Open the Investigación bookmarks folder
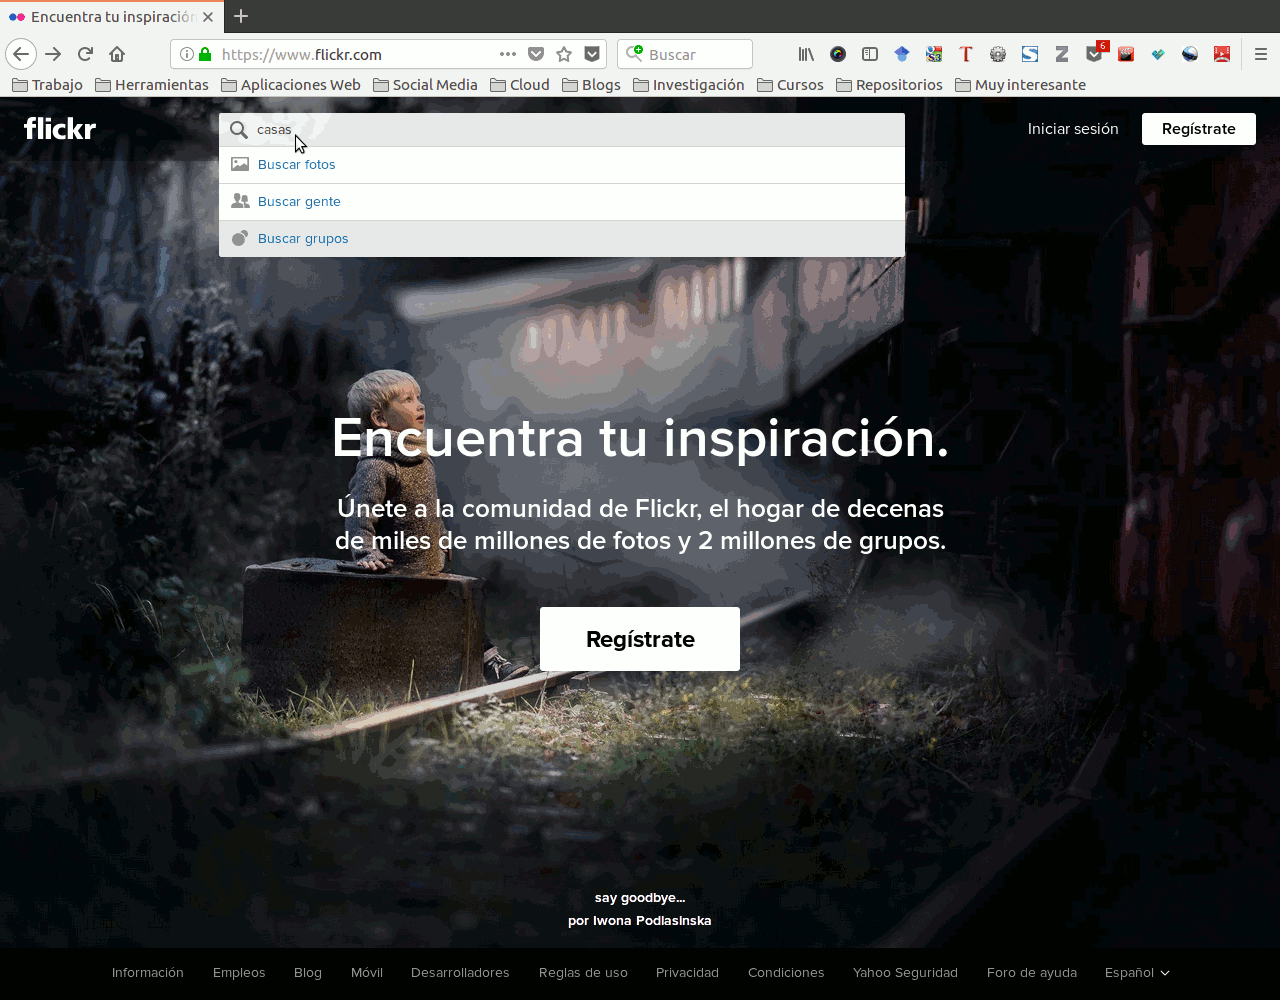 pyautogui.click(x=689, y=85)
